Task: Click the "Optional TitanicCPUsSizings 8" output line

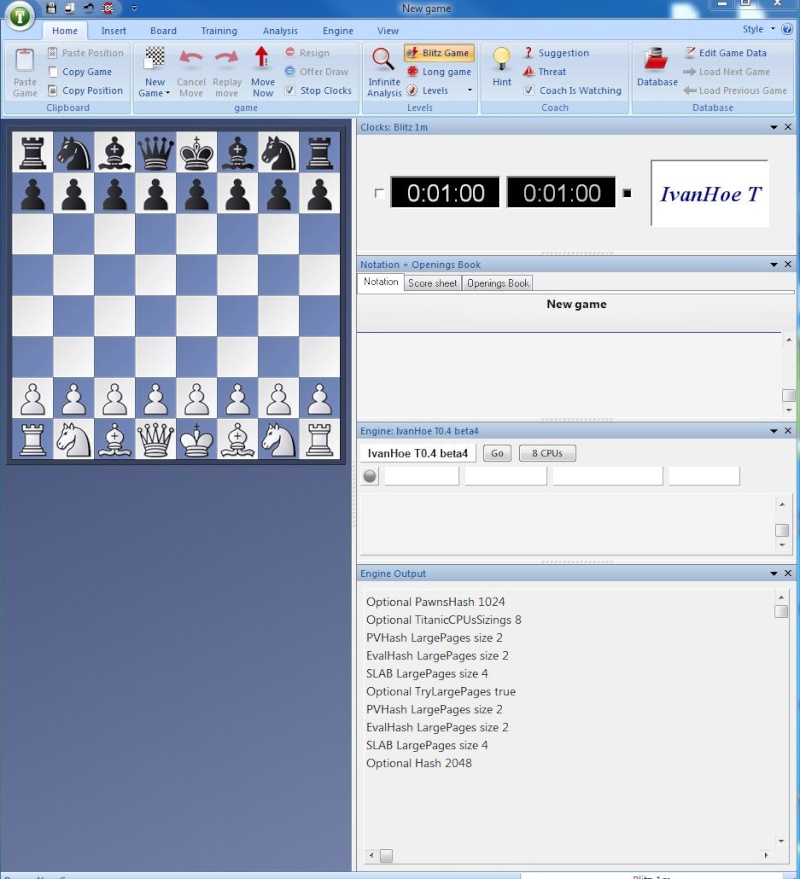Action: tap(443, 619)
